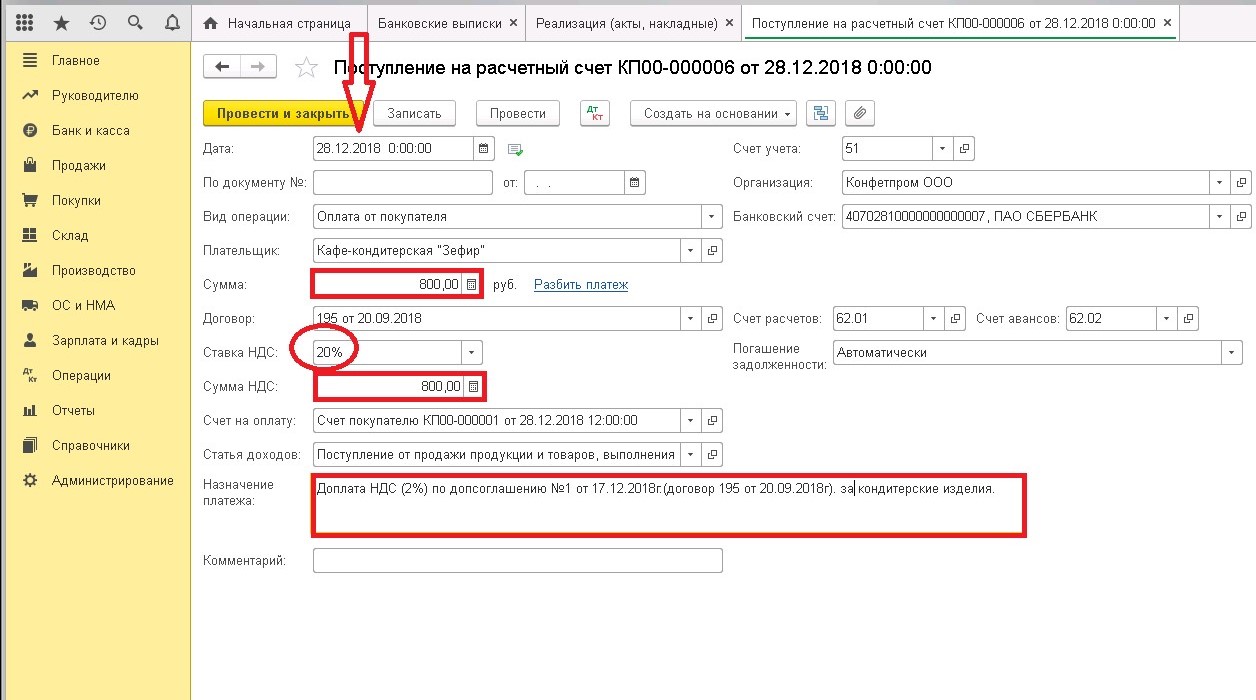
Task: Go back with the left arrow button
Action: pos(222,66)
